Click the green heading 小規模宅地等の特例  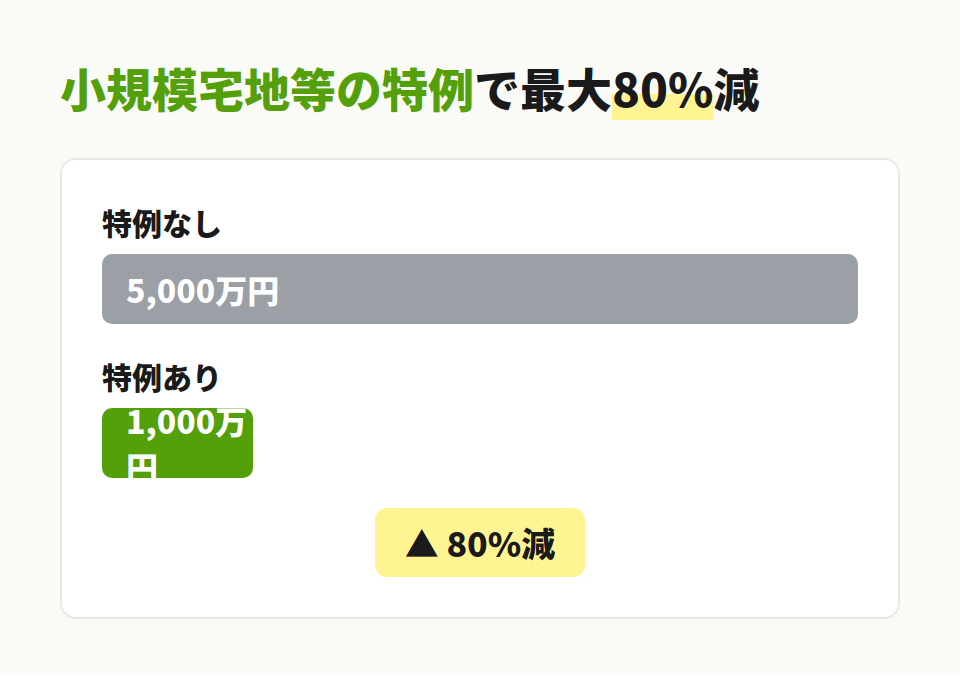point(268,91)
